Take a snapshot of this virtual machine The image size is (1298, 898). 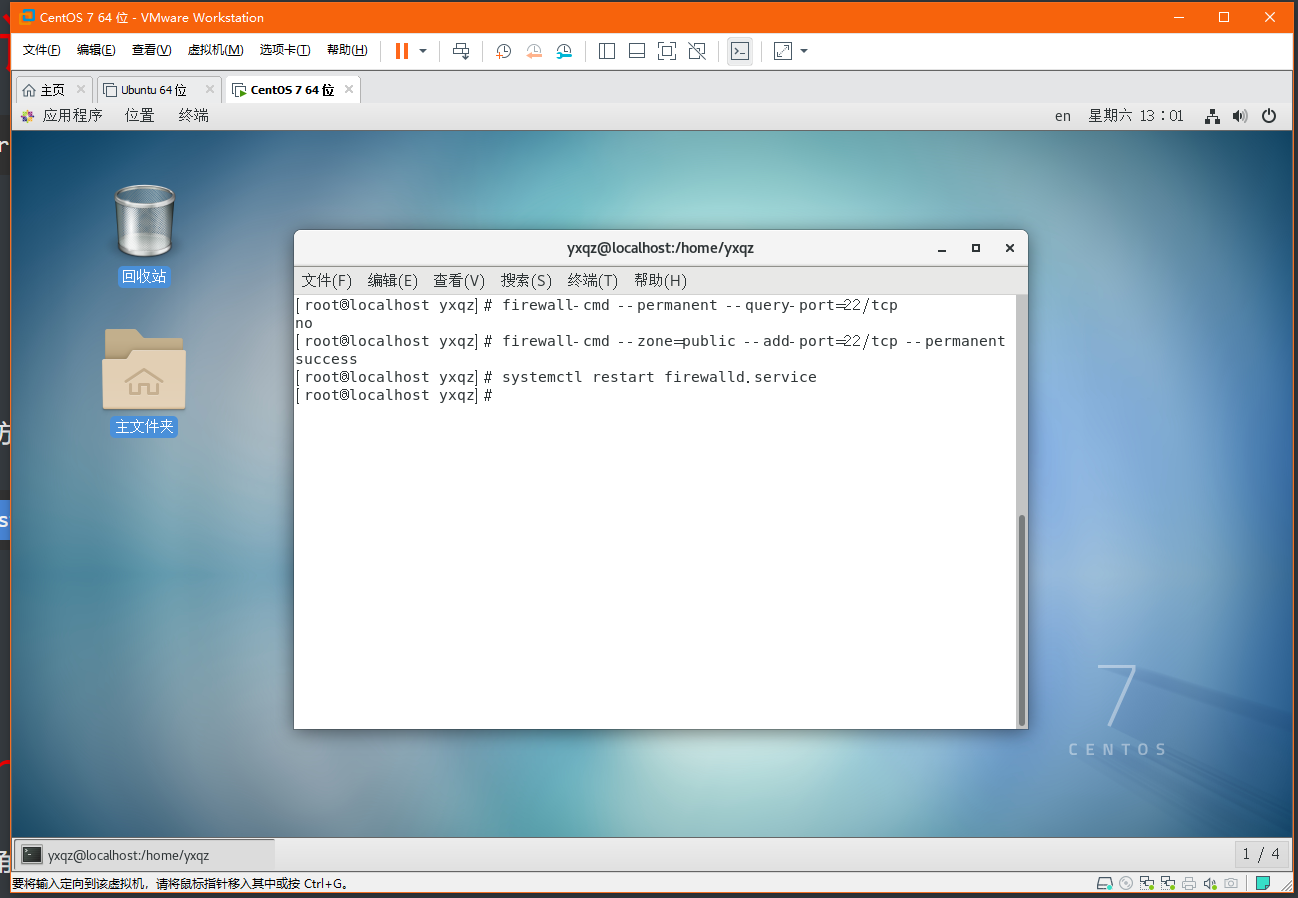[504, 51]
